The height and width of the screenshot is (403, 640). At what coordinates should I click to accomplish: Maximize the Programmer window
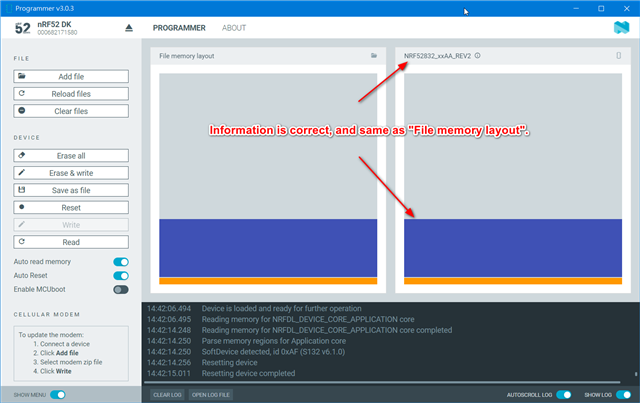click(x=601, y=8)
